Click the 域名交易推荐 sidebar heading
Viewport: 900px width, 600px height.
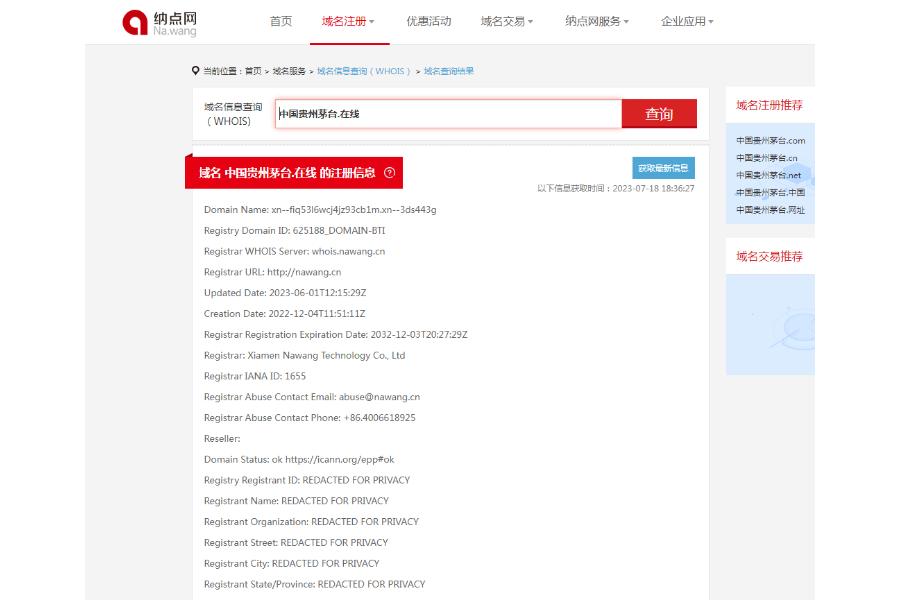(769, 257)
